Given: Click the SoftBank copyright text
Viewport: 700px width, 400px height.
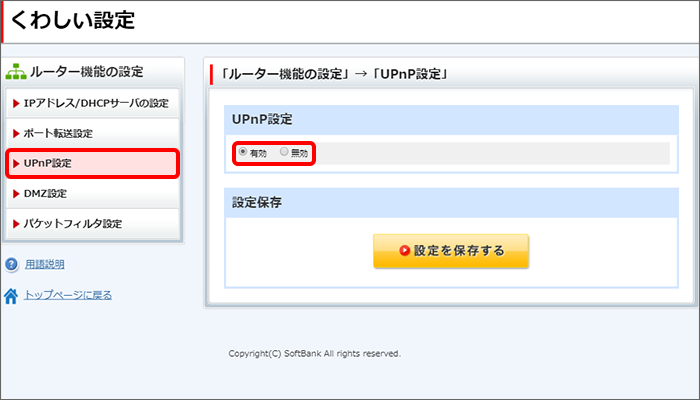Looking at the screenshot, I should pyautogui.click(x=314, y=354).
